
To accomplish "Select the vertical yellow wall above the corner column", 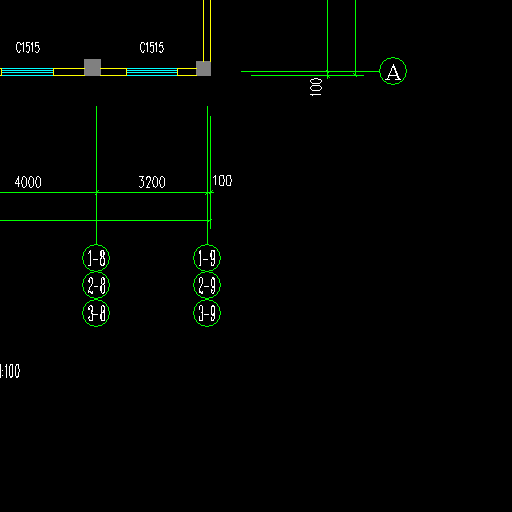I will pos(207,30).
